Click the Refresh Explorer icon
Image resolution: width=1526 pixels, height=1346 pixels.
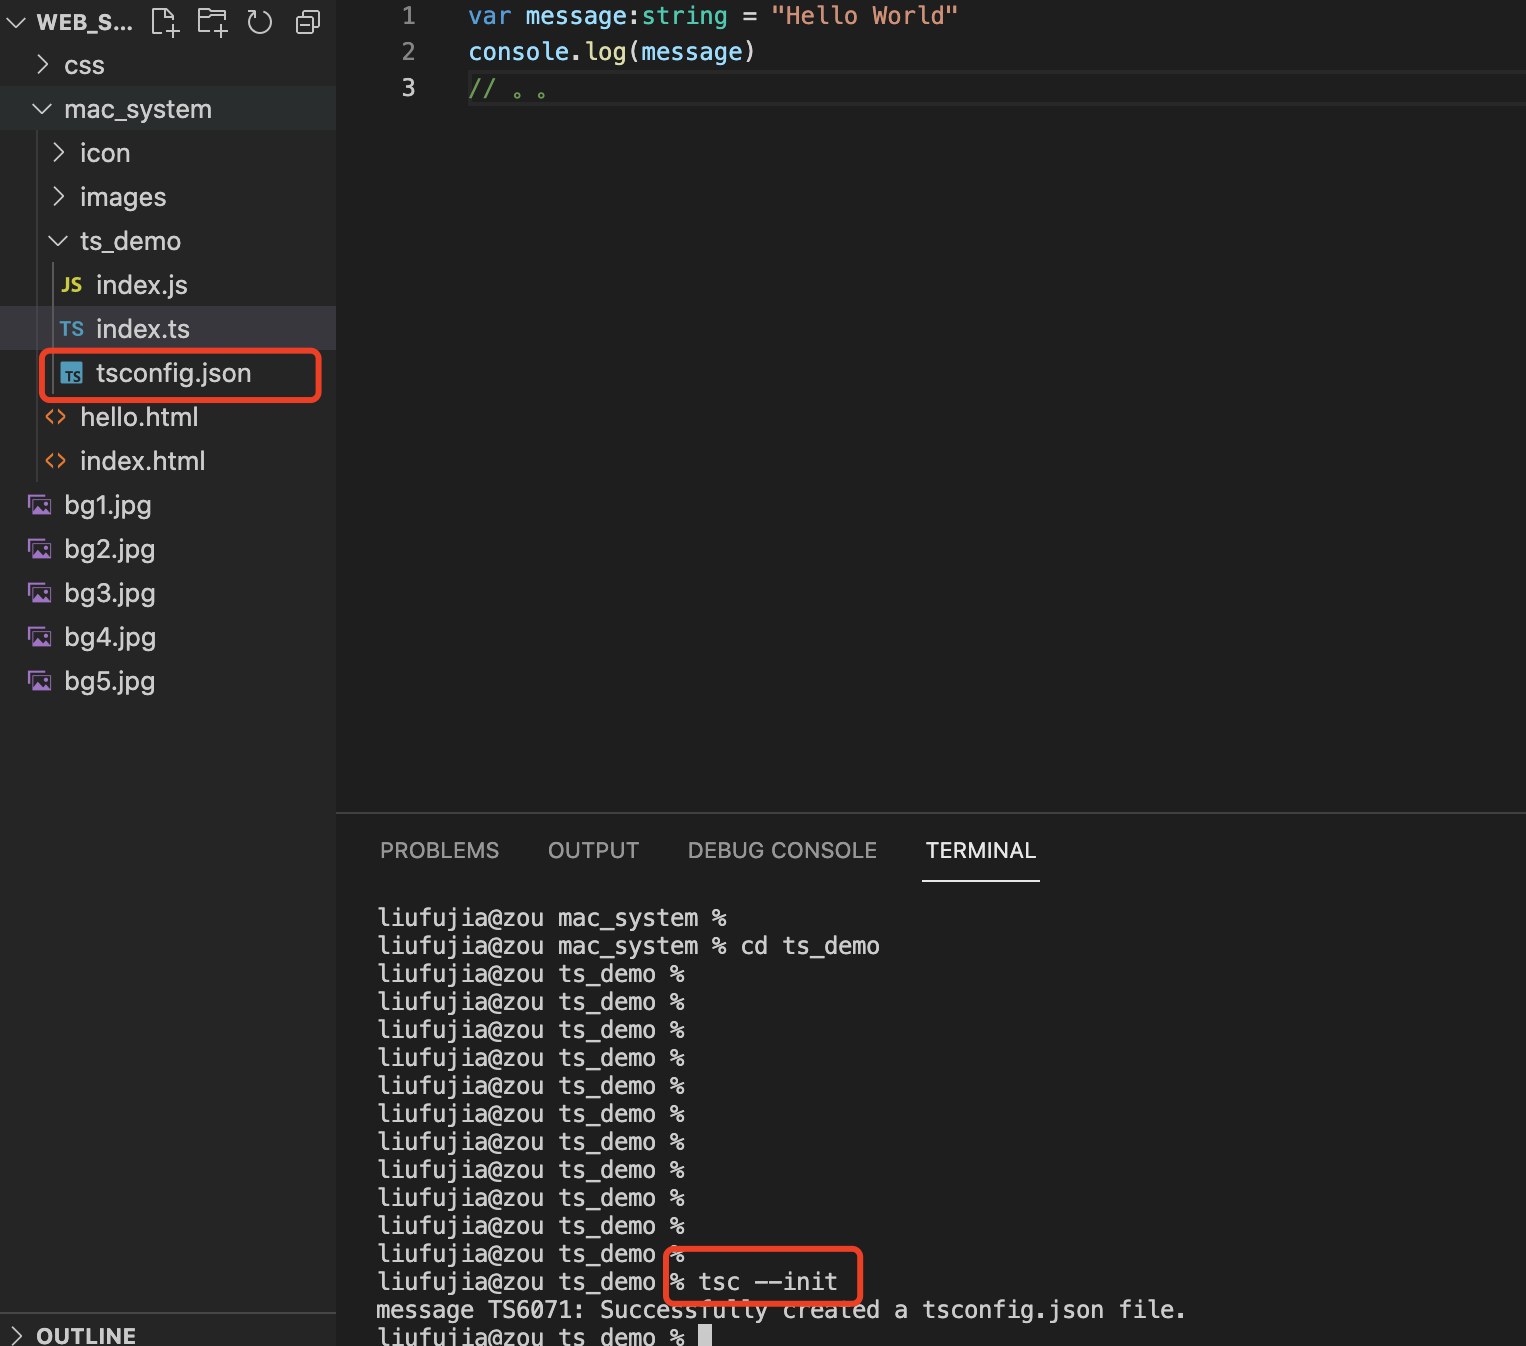pyautogui.click(x=260, y=21)
